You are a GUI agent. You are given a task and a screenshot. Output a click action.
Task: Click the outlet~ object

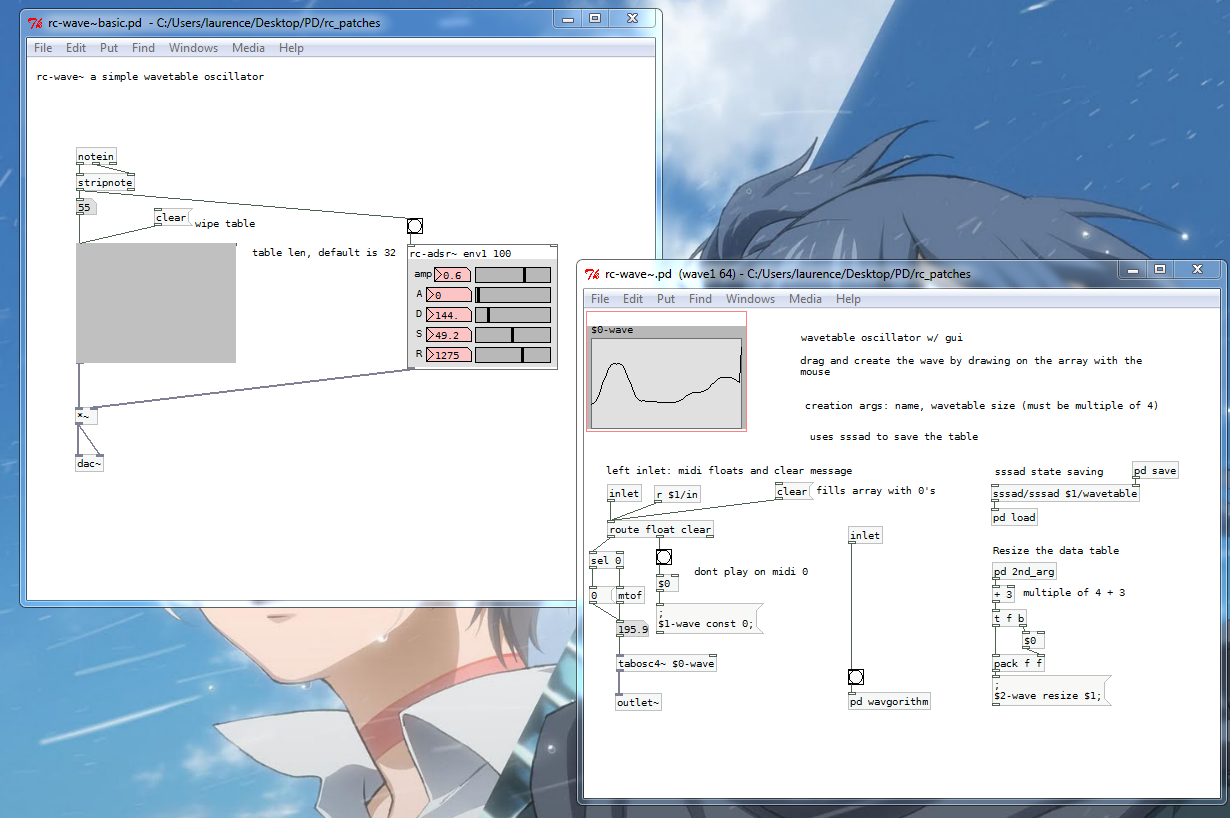click(x=639, y=702)
